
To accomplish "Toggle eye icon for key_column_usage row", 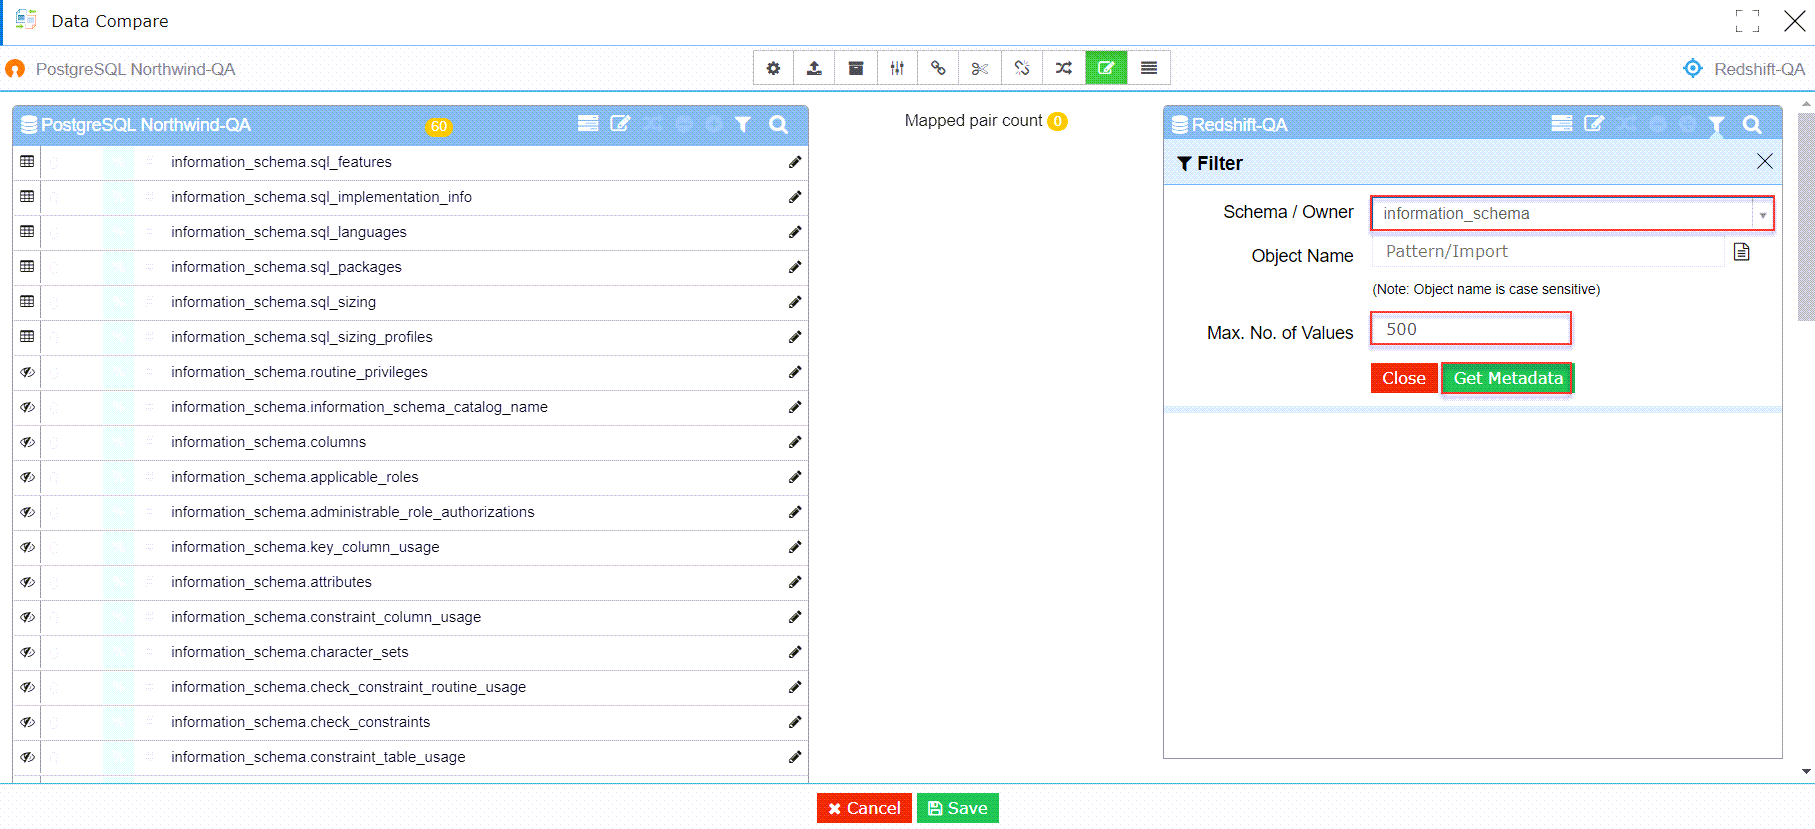I will (27, 547).
